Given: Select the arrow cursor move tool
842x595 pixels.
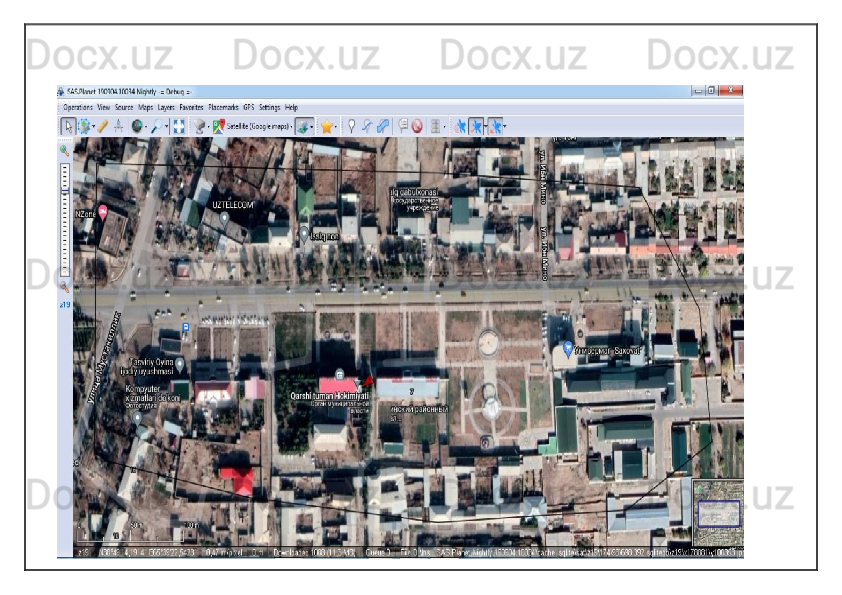Looking at the screenshot, I should 68,126.
